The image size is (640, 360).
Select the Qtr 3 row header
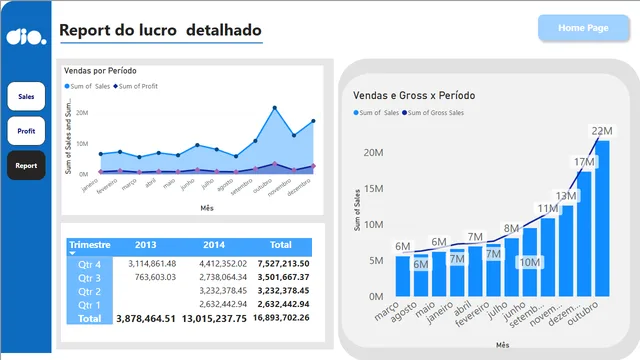coord(89,278)
